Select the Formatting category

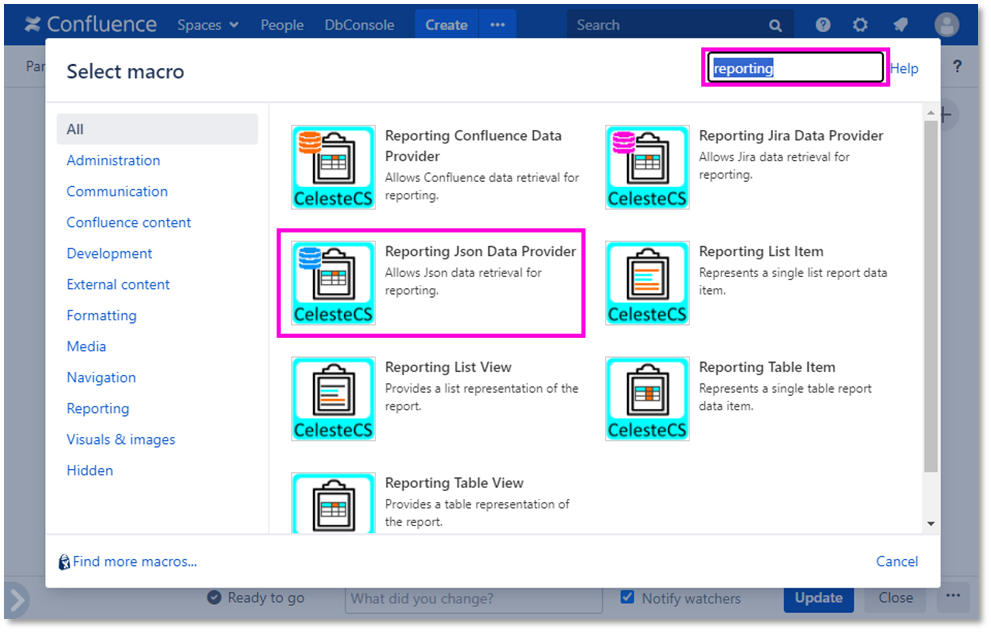pos(101,315)
